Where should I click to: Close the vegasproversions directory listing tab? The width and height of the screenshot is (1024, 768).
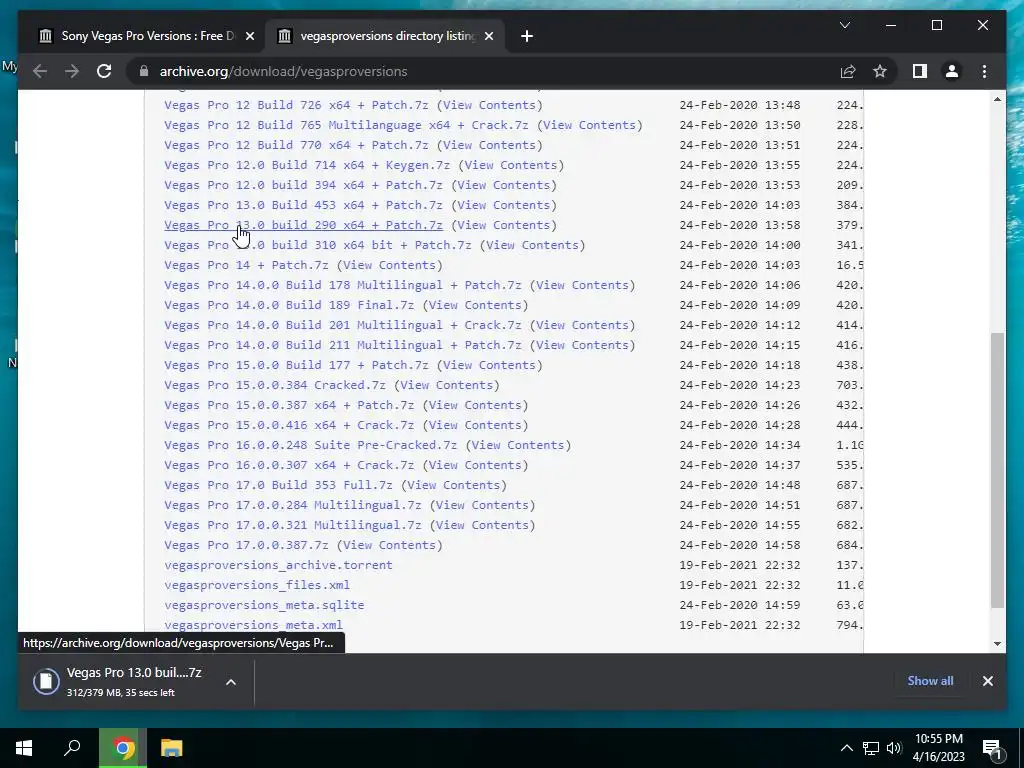pyautogui.click(x=490, y=36)
